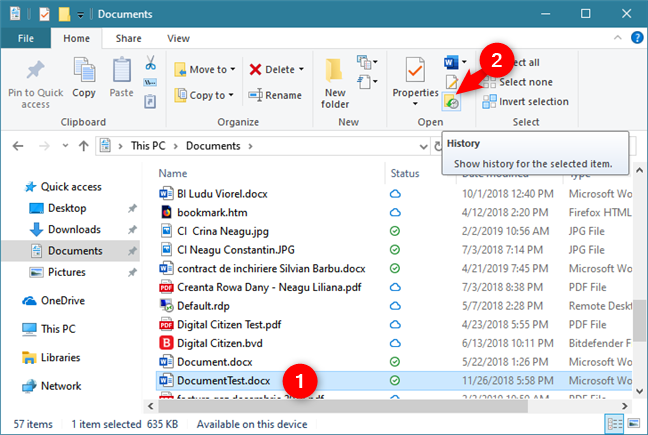648x435 pixels.
Task: Open the Easy access icon dropdown
Action: tap(367, 82)
